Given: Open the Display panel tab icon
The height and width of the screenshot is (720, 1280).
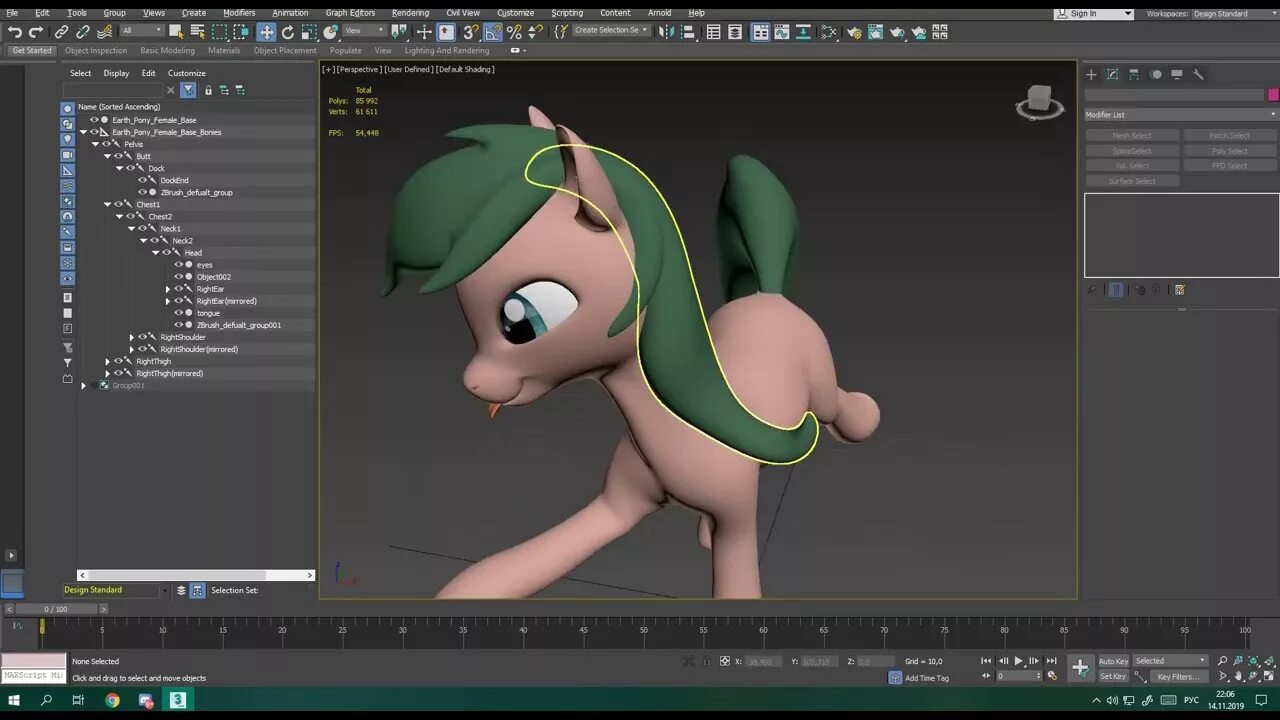Looking at the screenshot, I should [1177, 74].
